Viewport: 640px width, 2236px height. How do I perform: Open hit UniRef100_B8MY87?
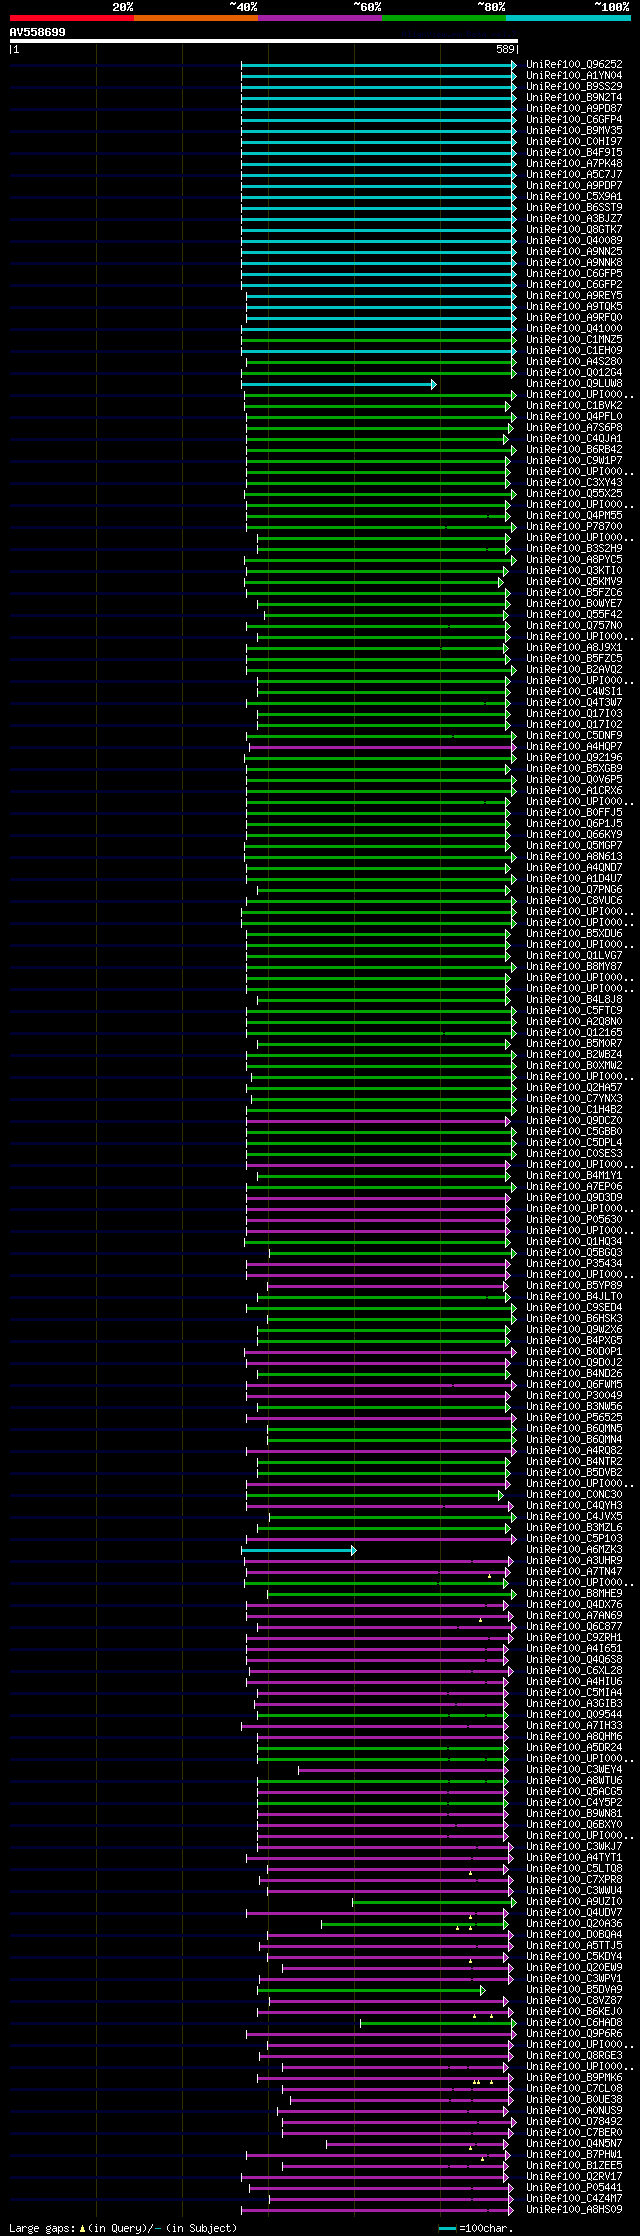[x=574, y=967]
